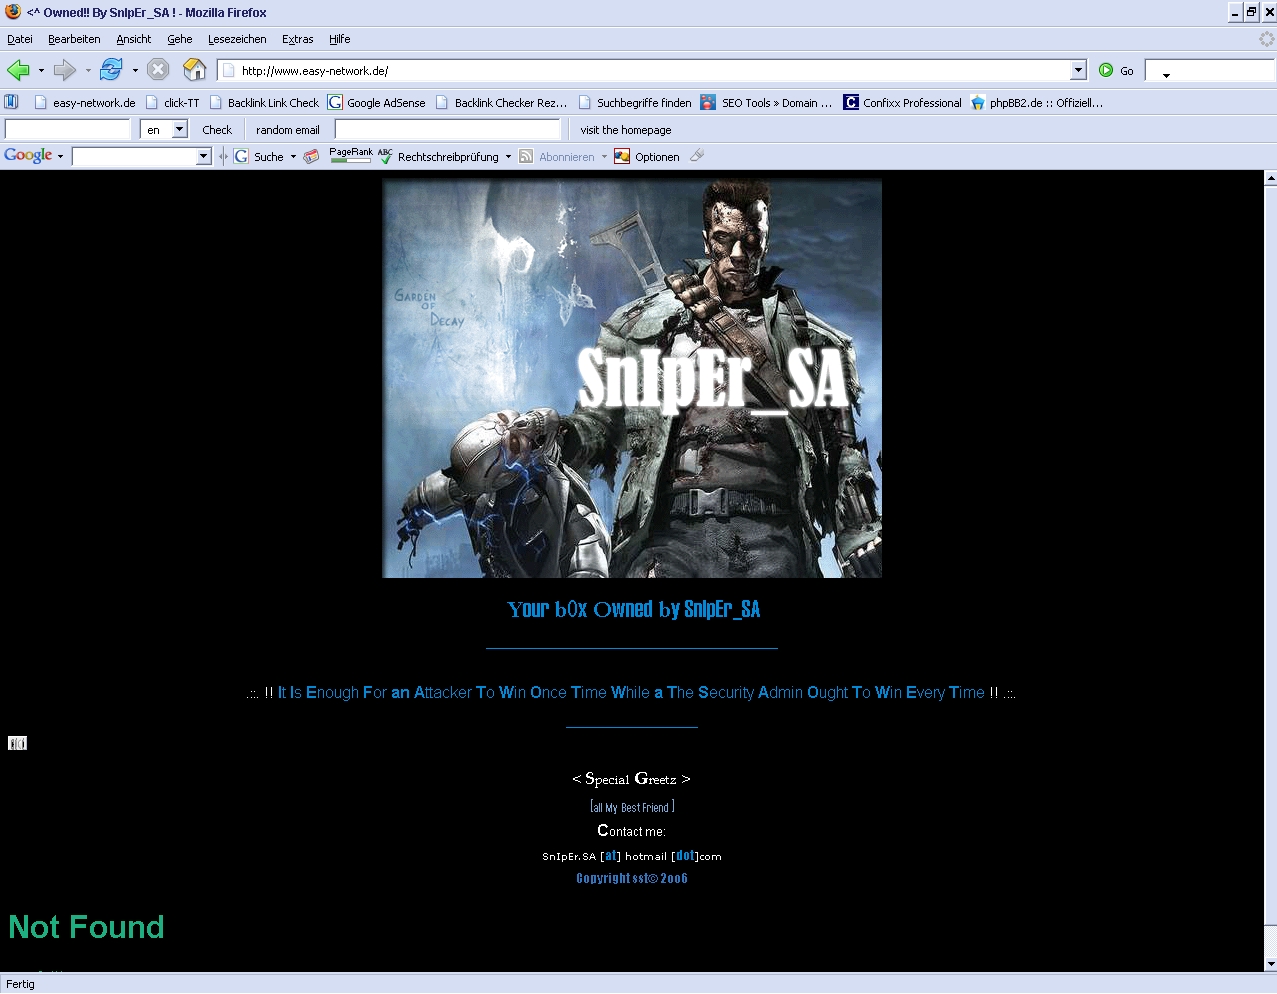Click the phpBB2.de bookmark icon
The image size is (1277, 994).
pyautogui.click(x=978, y=102)
